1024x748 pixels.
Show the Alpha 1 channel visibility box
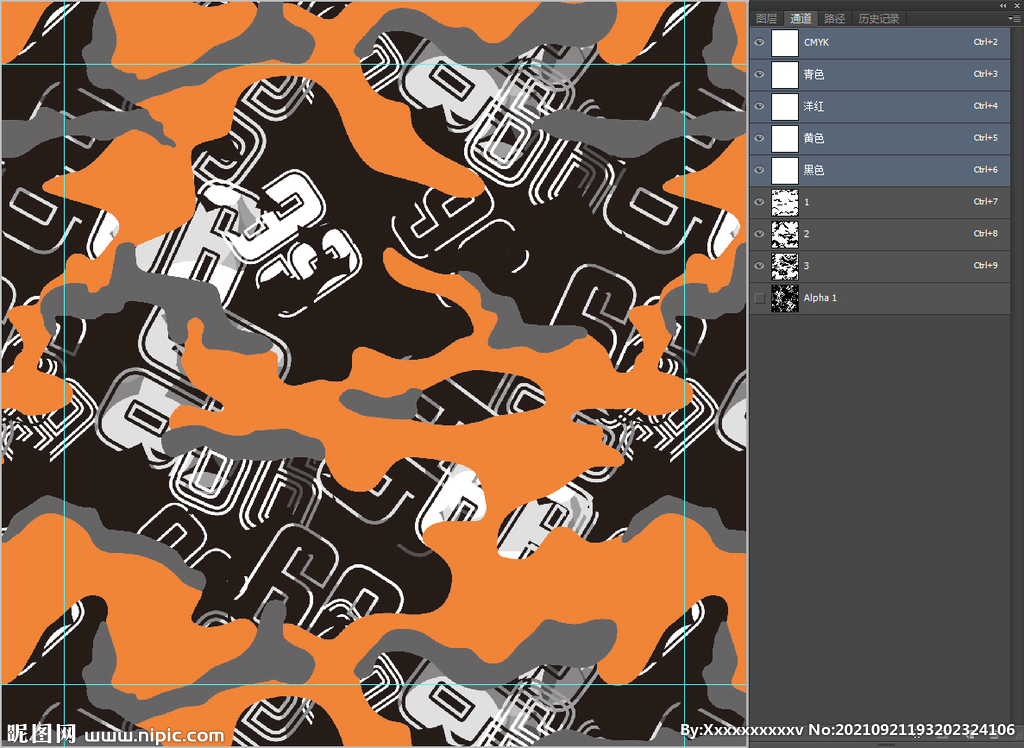click(x=759, y=298)
